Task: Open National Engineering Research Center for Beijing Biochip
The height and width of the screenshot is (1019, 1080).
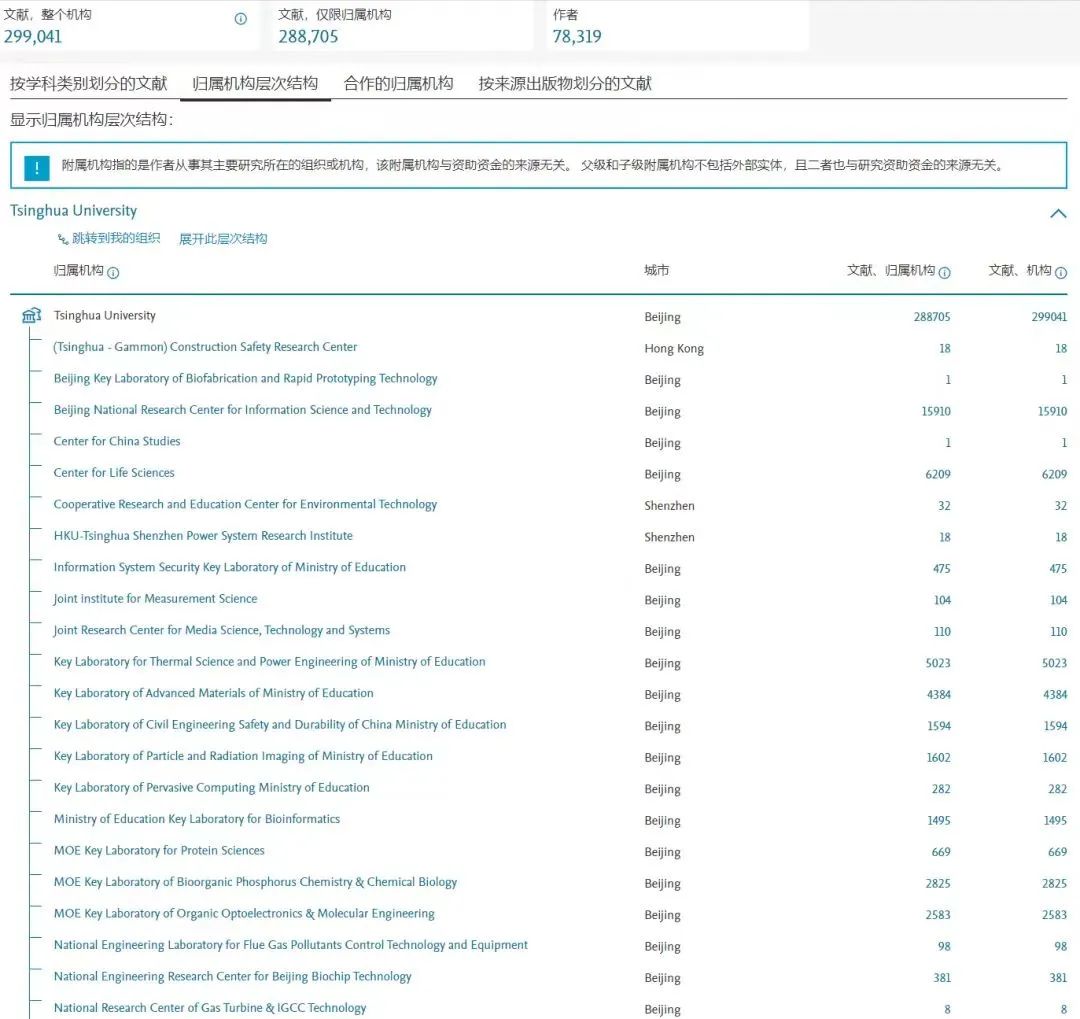Action: [232, 976]
